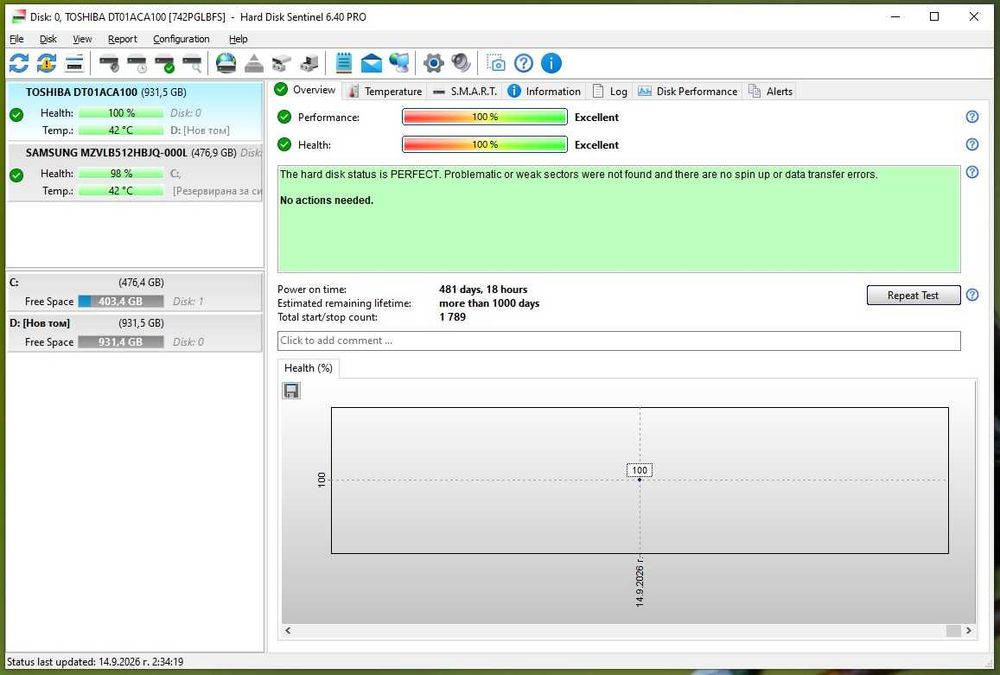
Task: Click the '481 days, 18 hours' power-on value
Action: (483, 290)
